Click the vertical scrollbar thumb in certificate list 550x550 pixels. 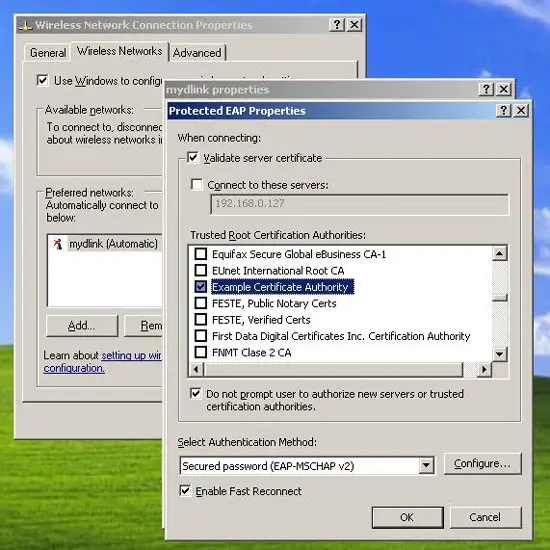[499, 298]
